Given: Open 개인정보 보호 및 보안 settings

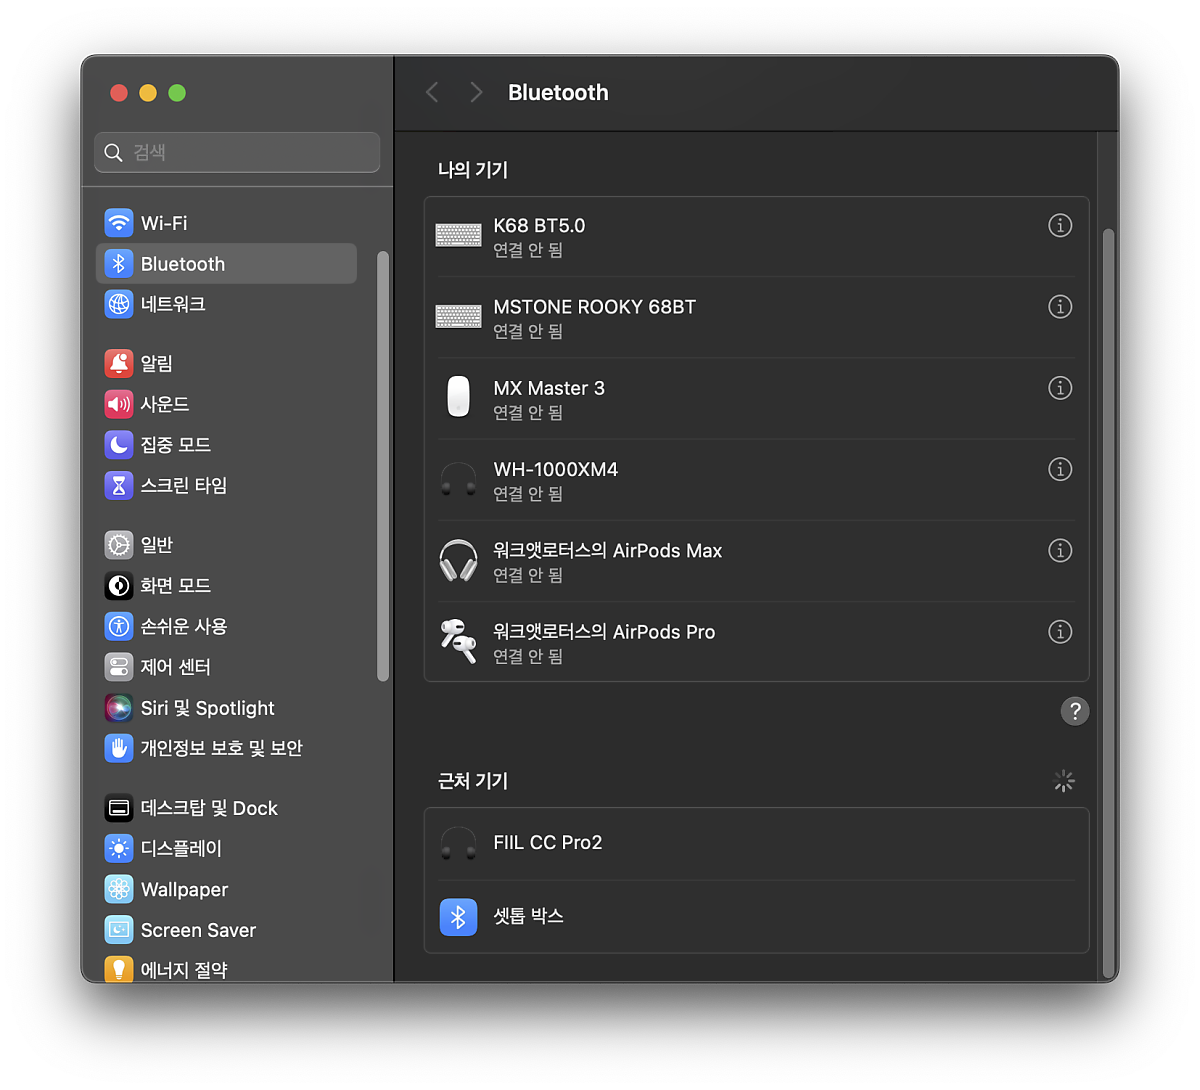Looking at the screenshot, I should point(226,748).
